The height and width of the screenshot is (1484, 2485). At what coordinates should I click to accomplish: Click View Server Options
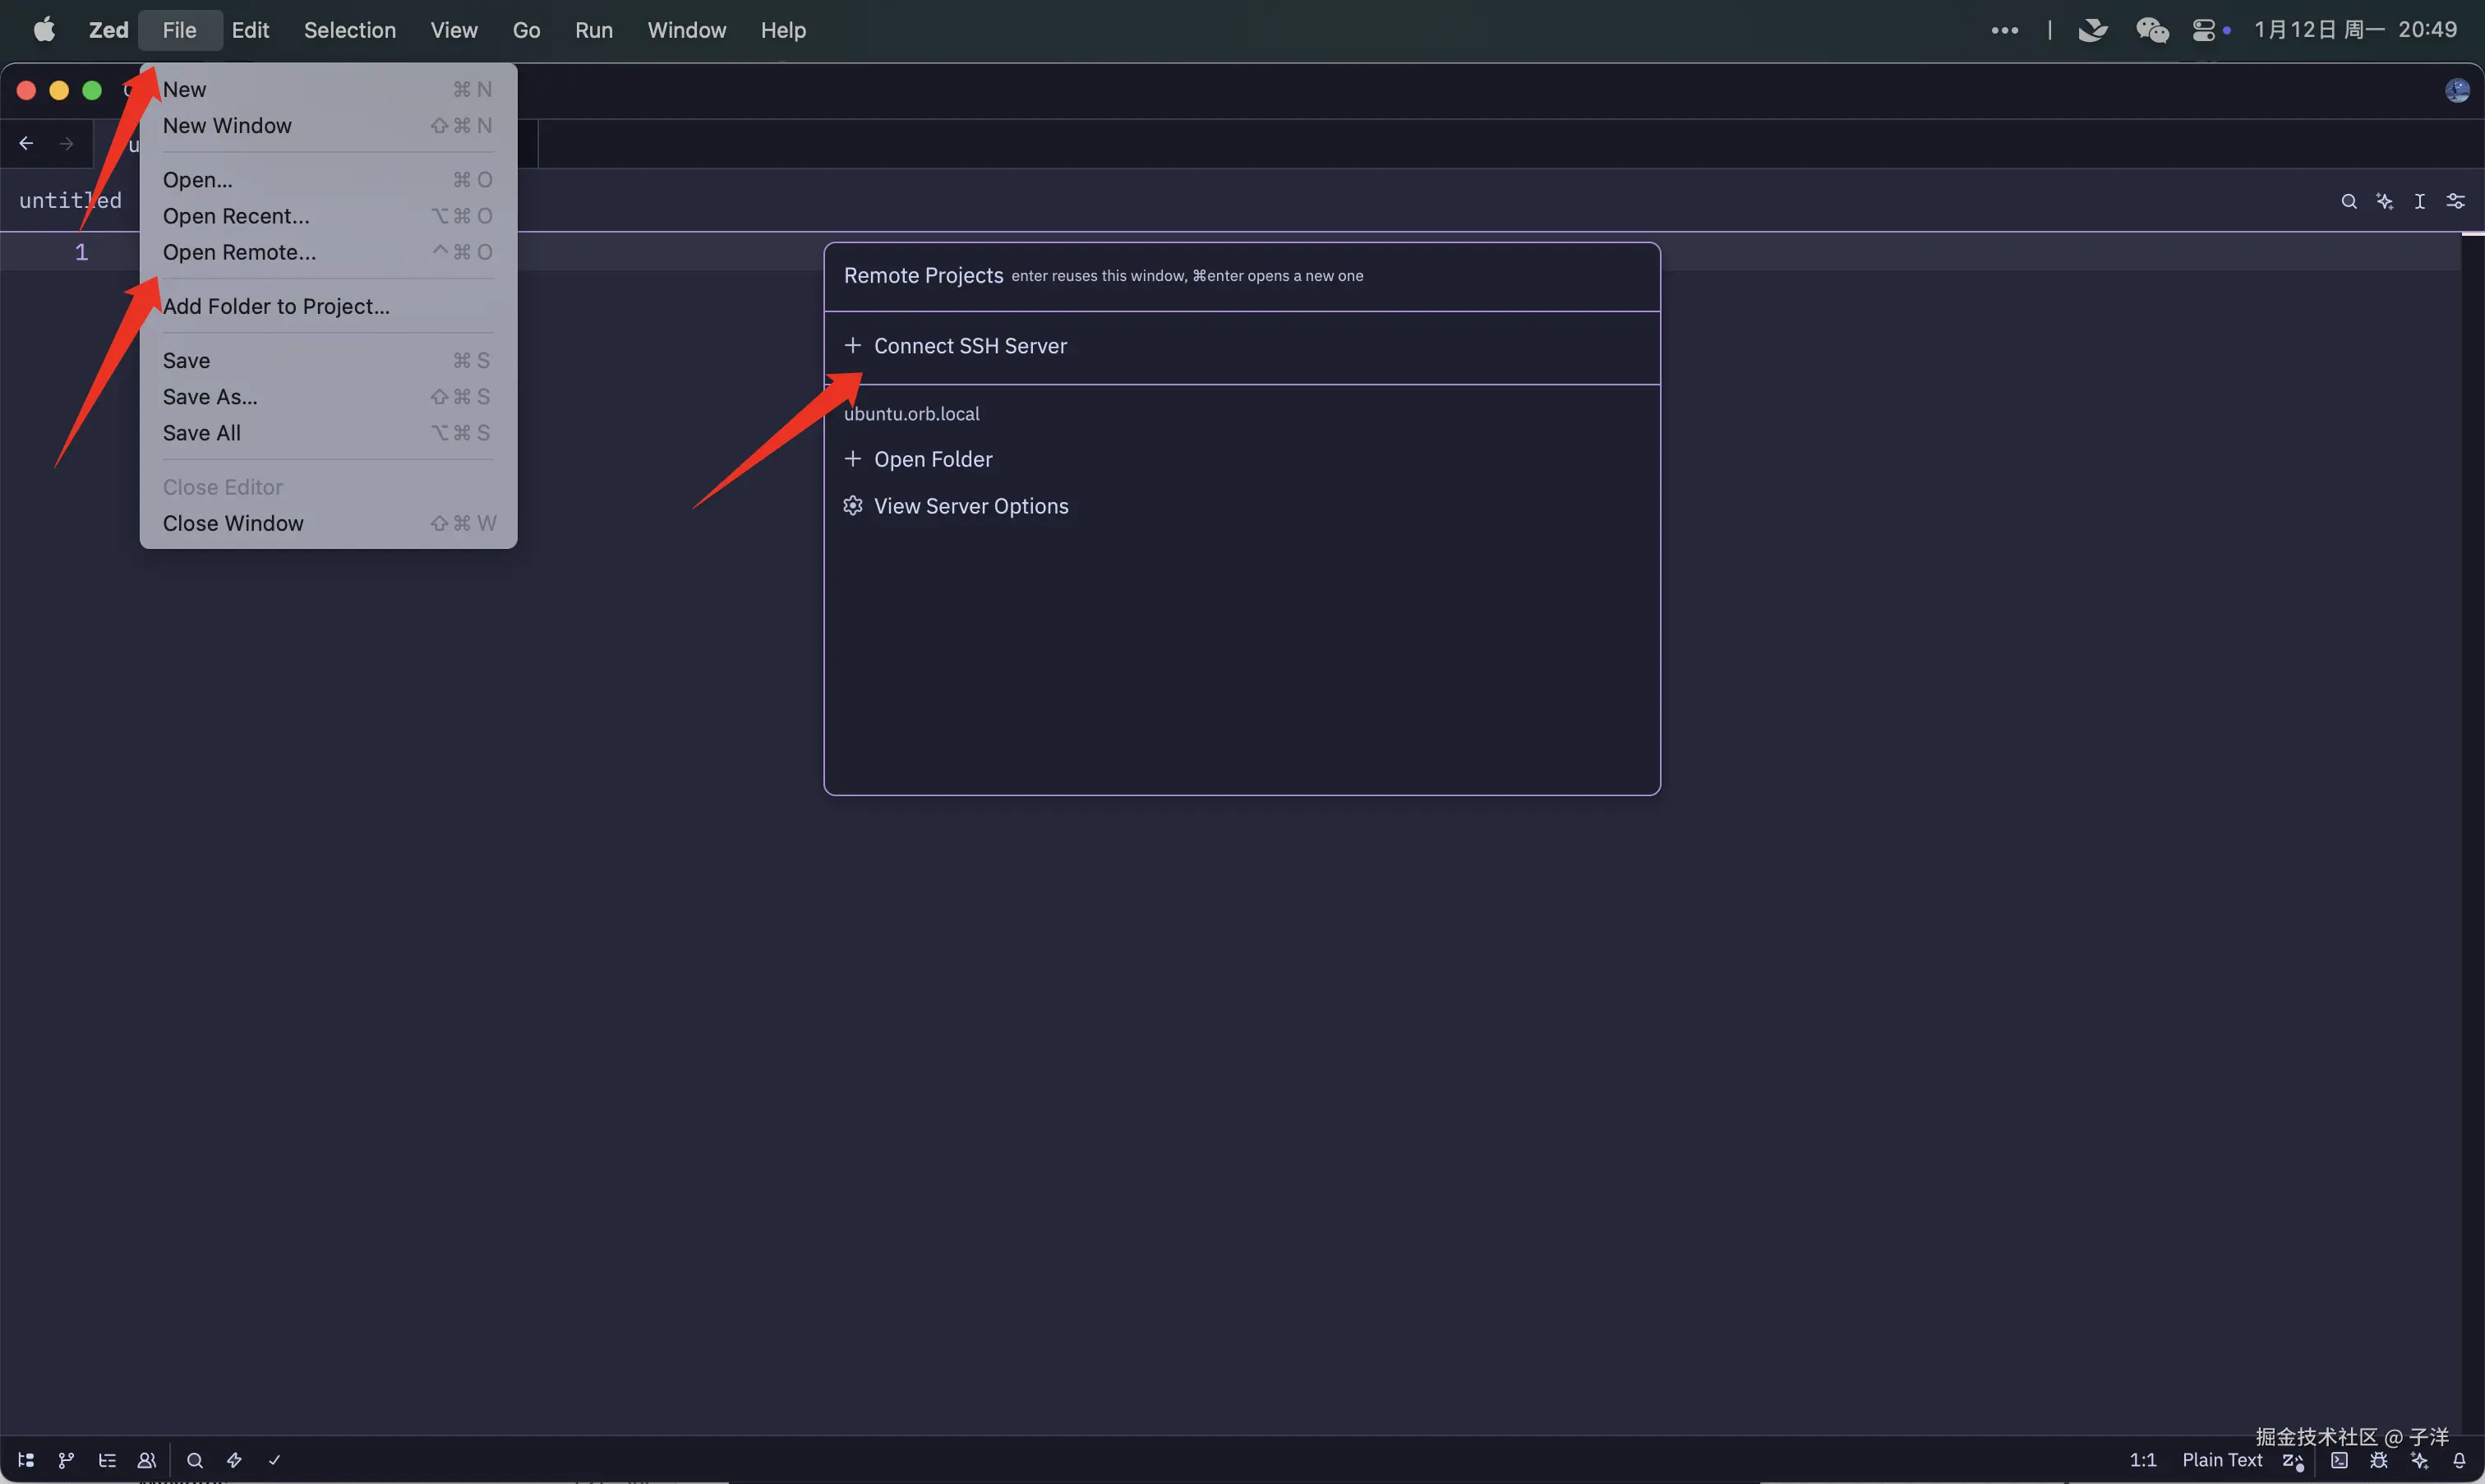(970, 506)
